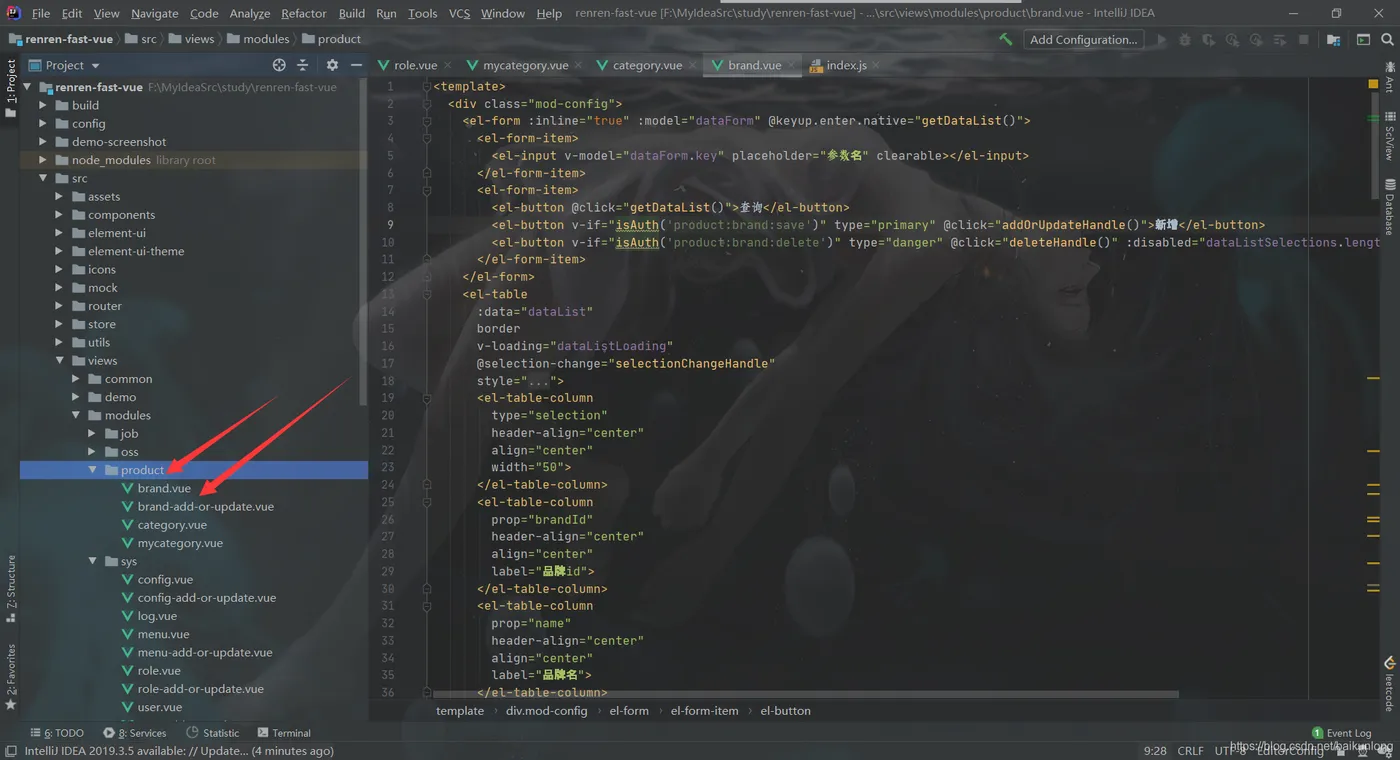Open the Statistic tool window
The width and height of the screenshot is (1400, 760).
click(x=213, y=733)
